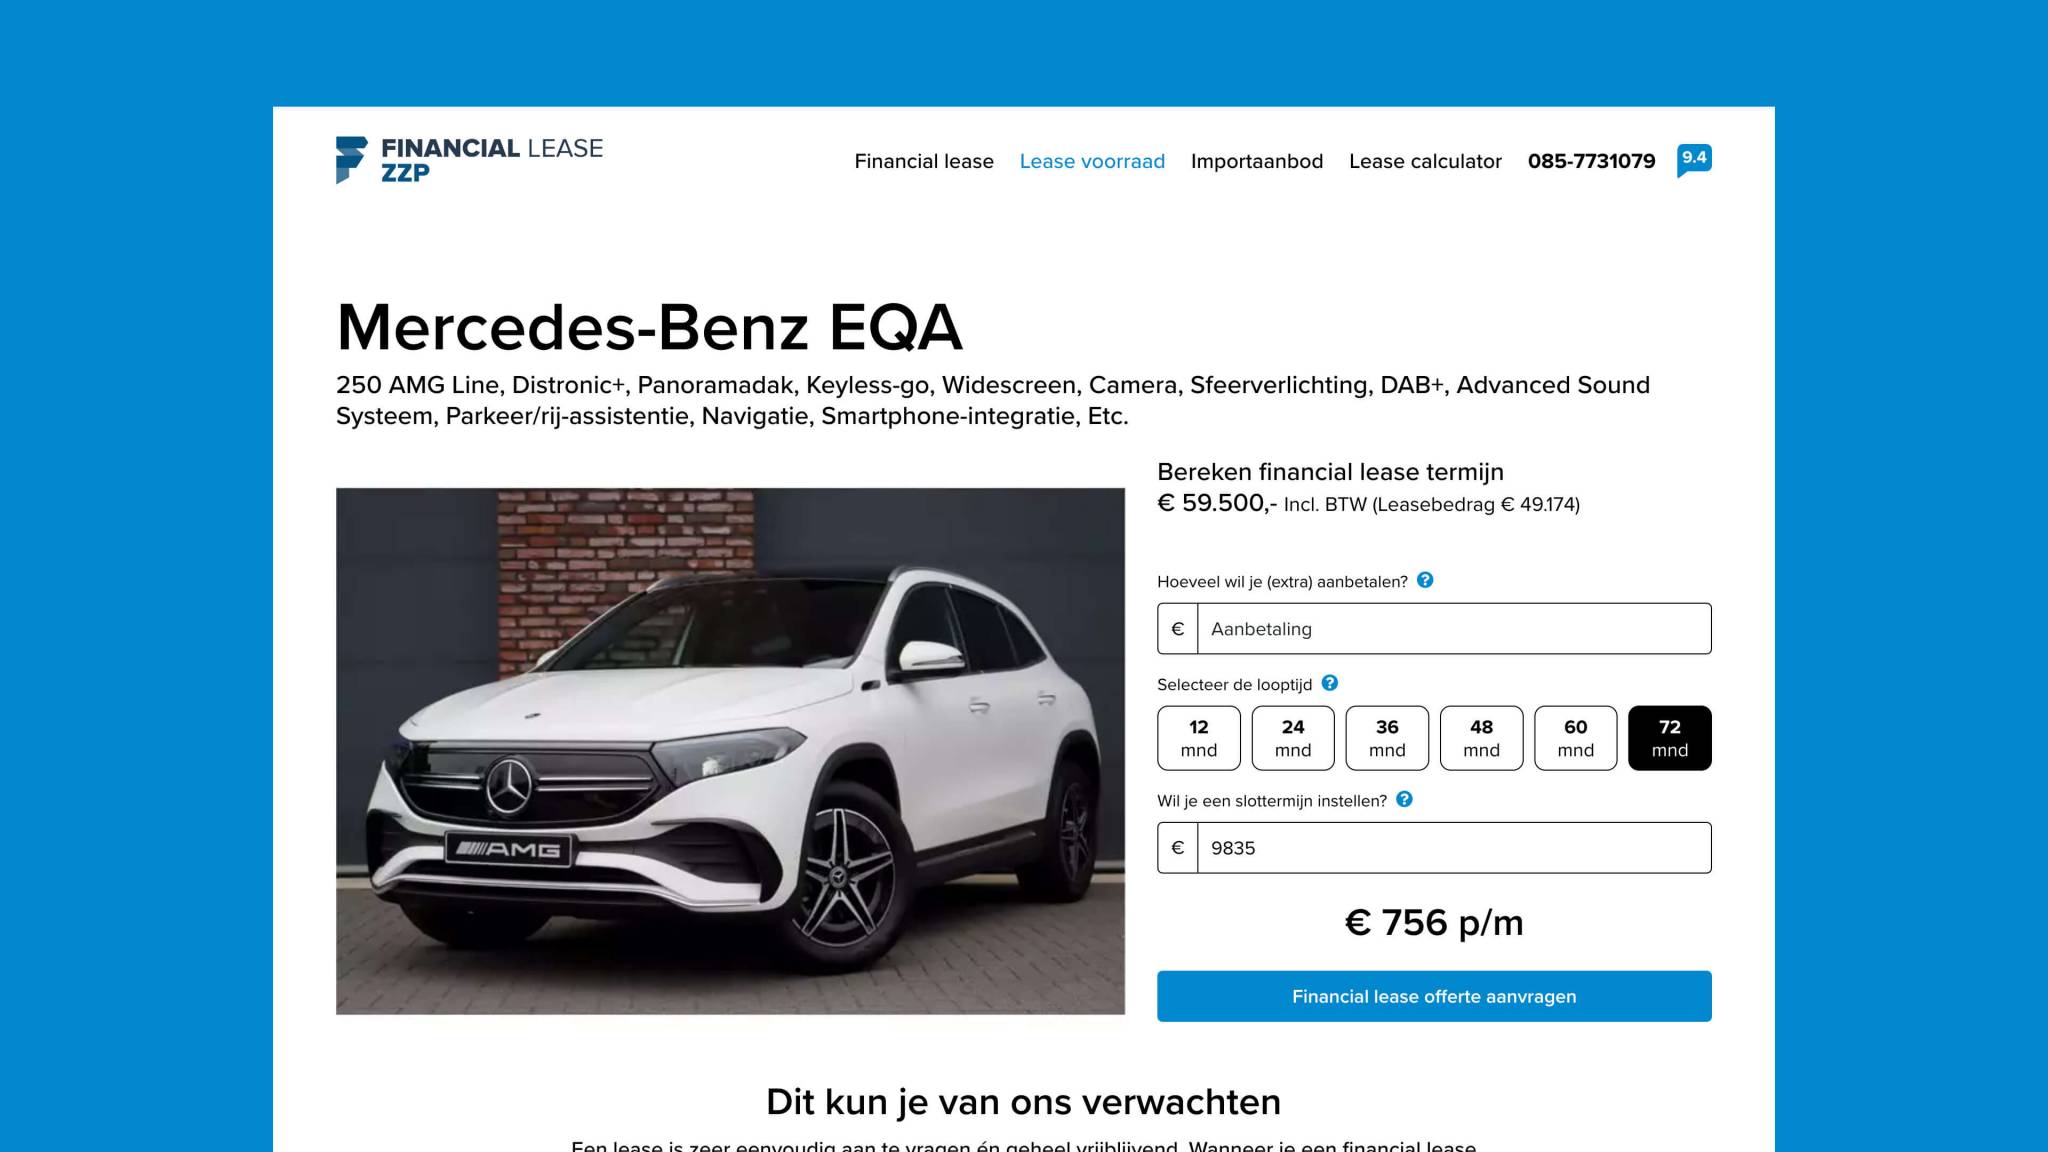Open the Importaanbod menu item
This screenshot has width=2048, height=1152.
(1257, 161)
